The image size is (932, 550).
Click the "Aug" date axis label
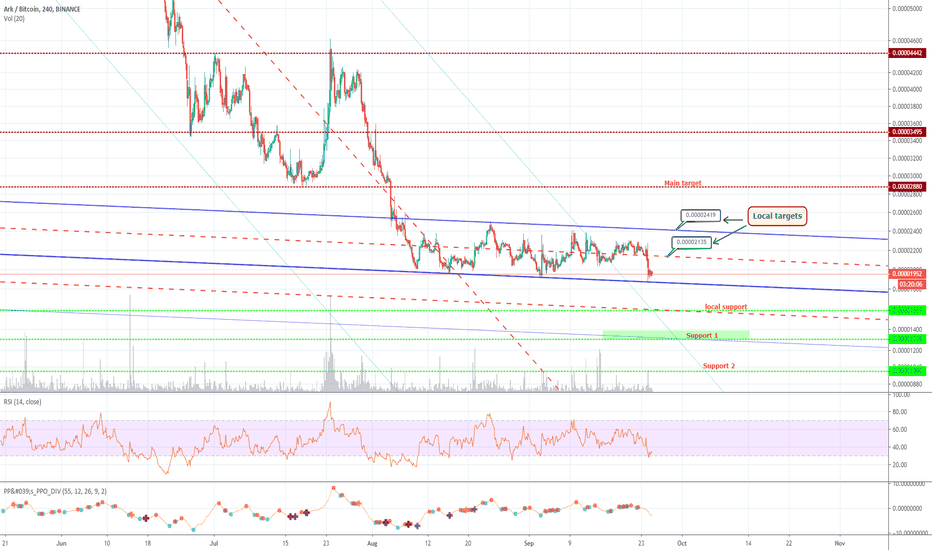click(x=373, y=543)
